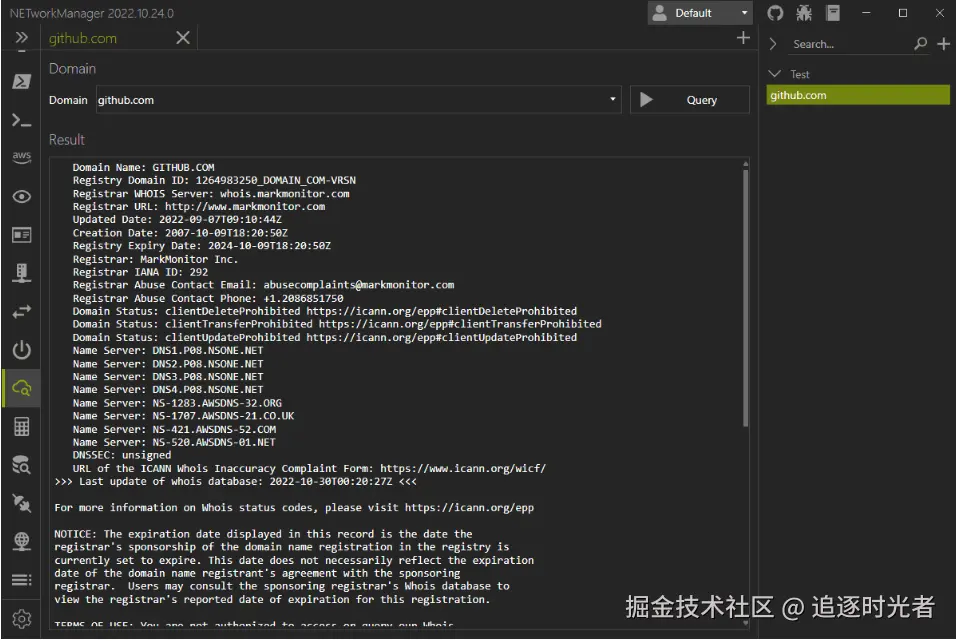Click the 'Creation Date: 2007-10-09' line

(180, 233)
